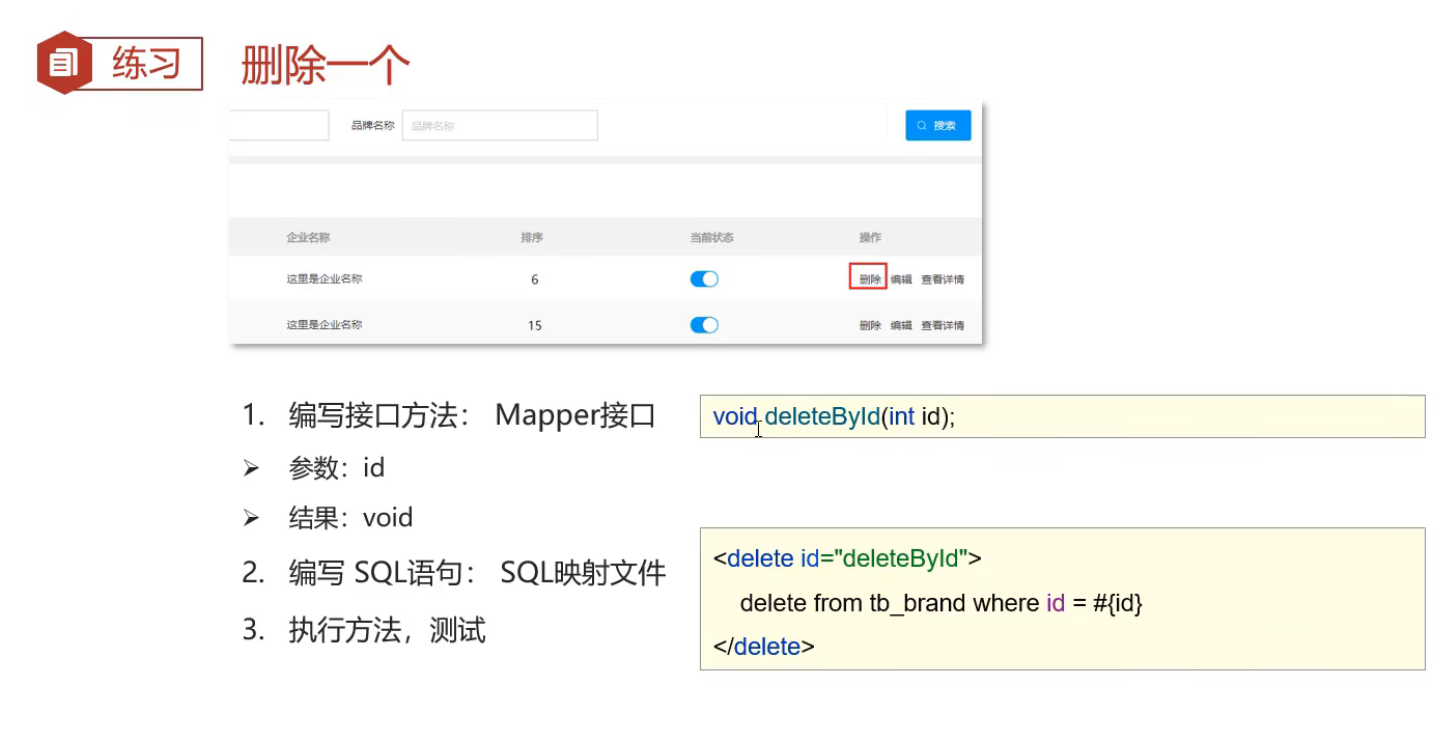Click the partially visible left search input
This screenshot has height=730, width=1456.
[279, 126]
